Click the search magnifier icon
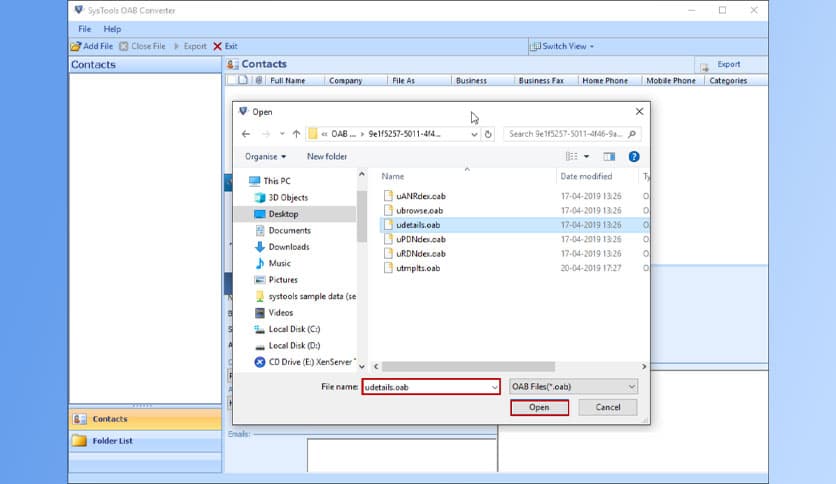 tap(632, 134)
